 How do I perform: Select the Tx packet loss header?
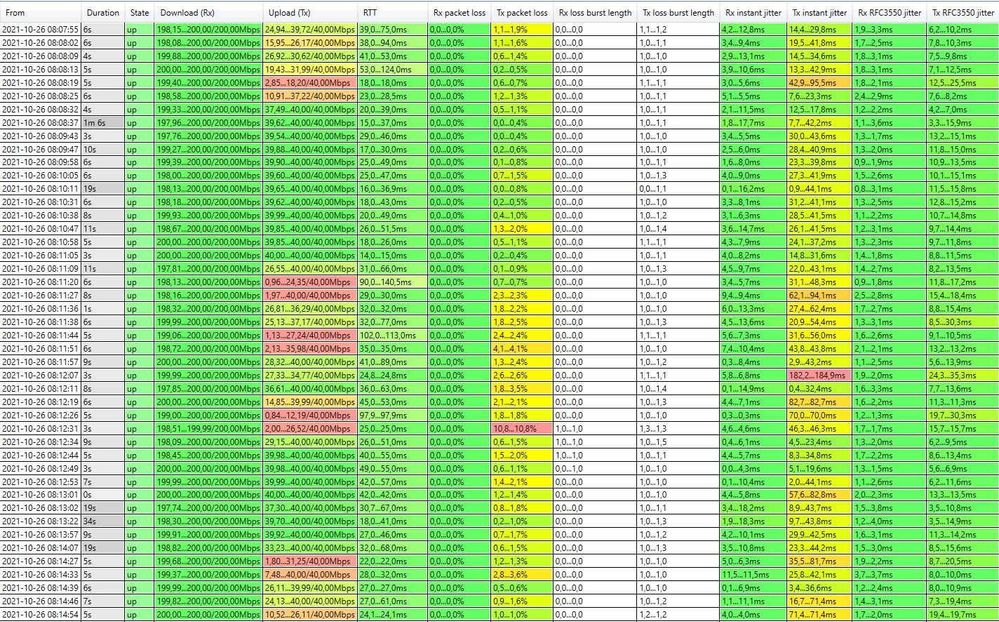[x=522, y=12]
